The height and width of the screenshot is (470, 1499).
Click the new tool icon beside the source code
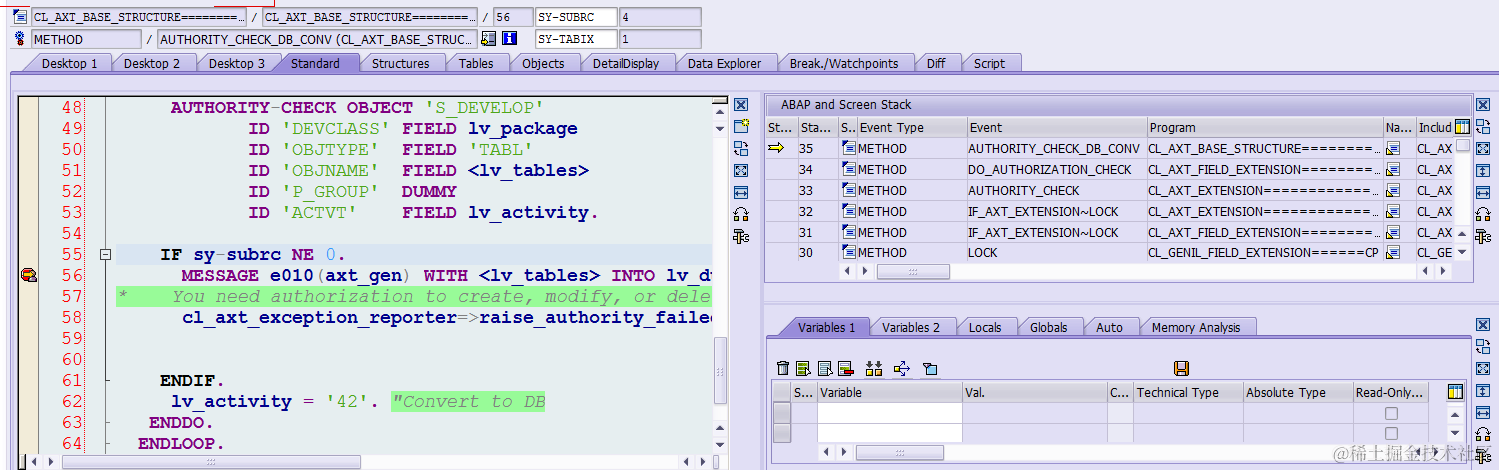click(741, 127)
